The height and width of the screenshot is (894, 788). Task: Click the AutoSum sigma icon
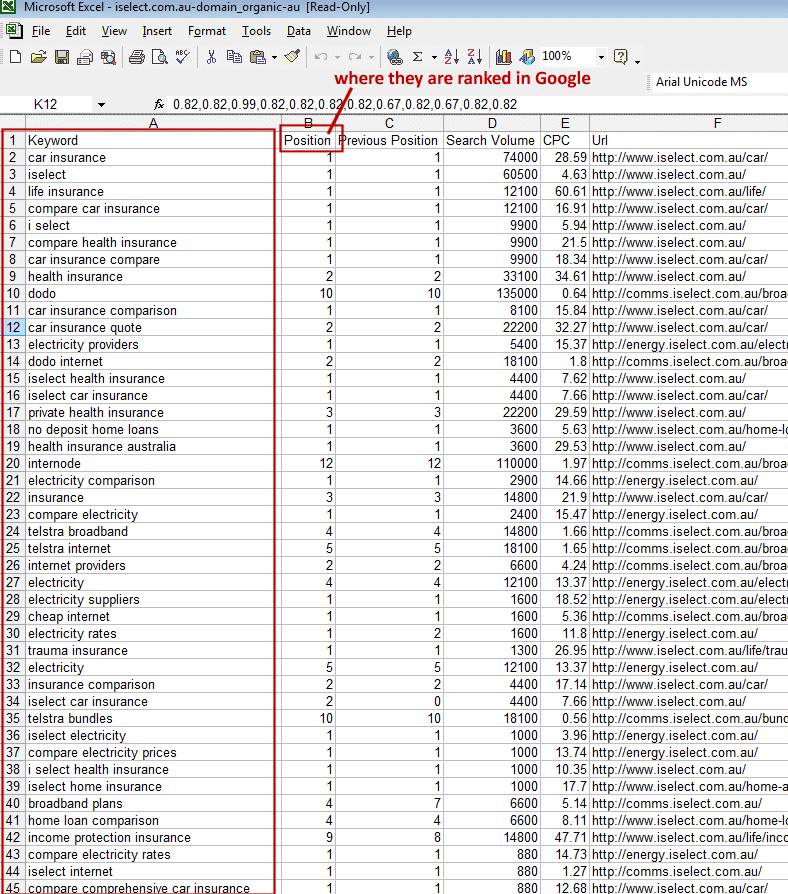(418, 56)
